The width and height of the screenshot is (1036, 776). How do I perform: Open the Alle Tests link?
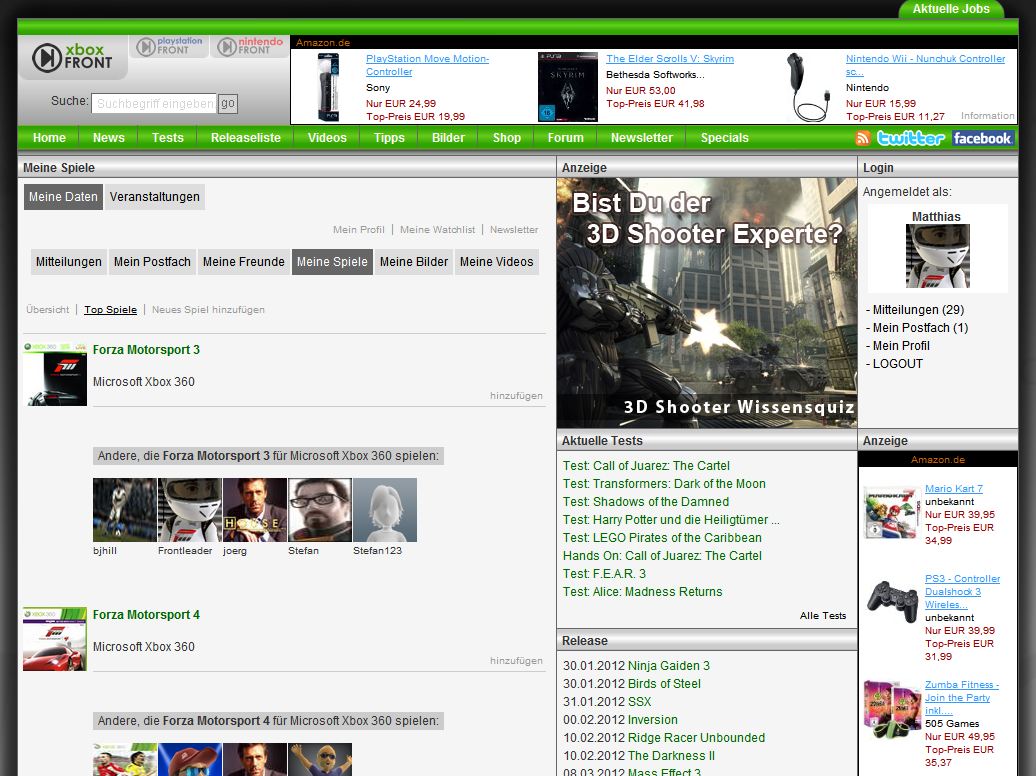822,616
